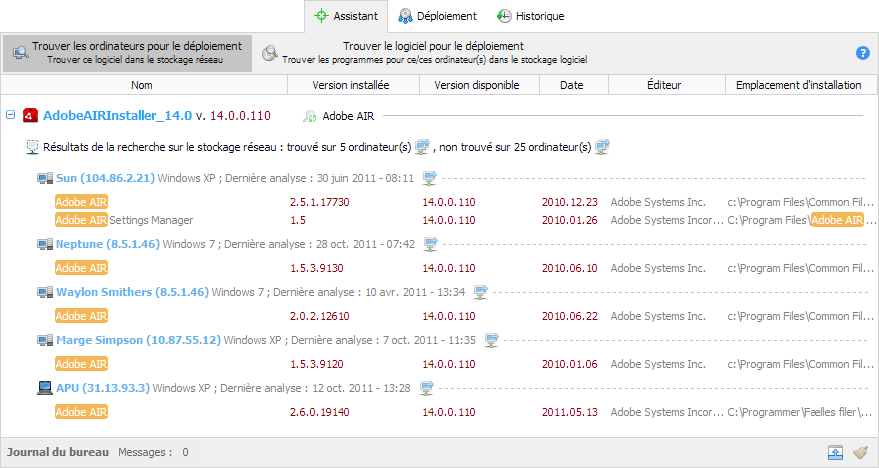879x468 pixels.
Task: Click deploy icon beside APU laptop
Action: 427,388
